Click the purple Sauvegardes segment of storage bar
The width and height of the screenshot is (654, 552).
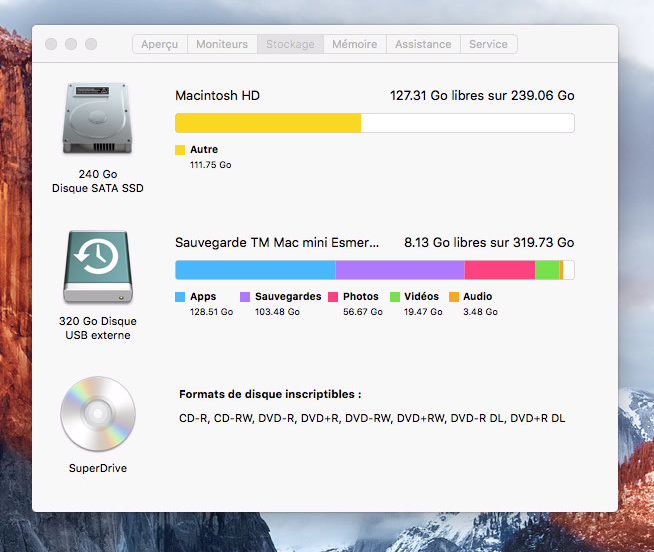click(x=399, y=270)
